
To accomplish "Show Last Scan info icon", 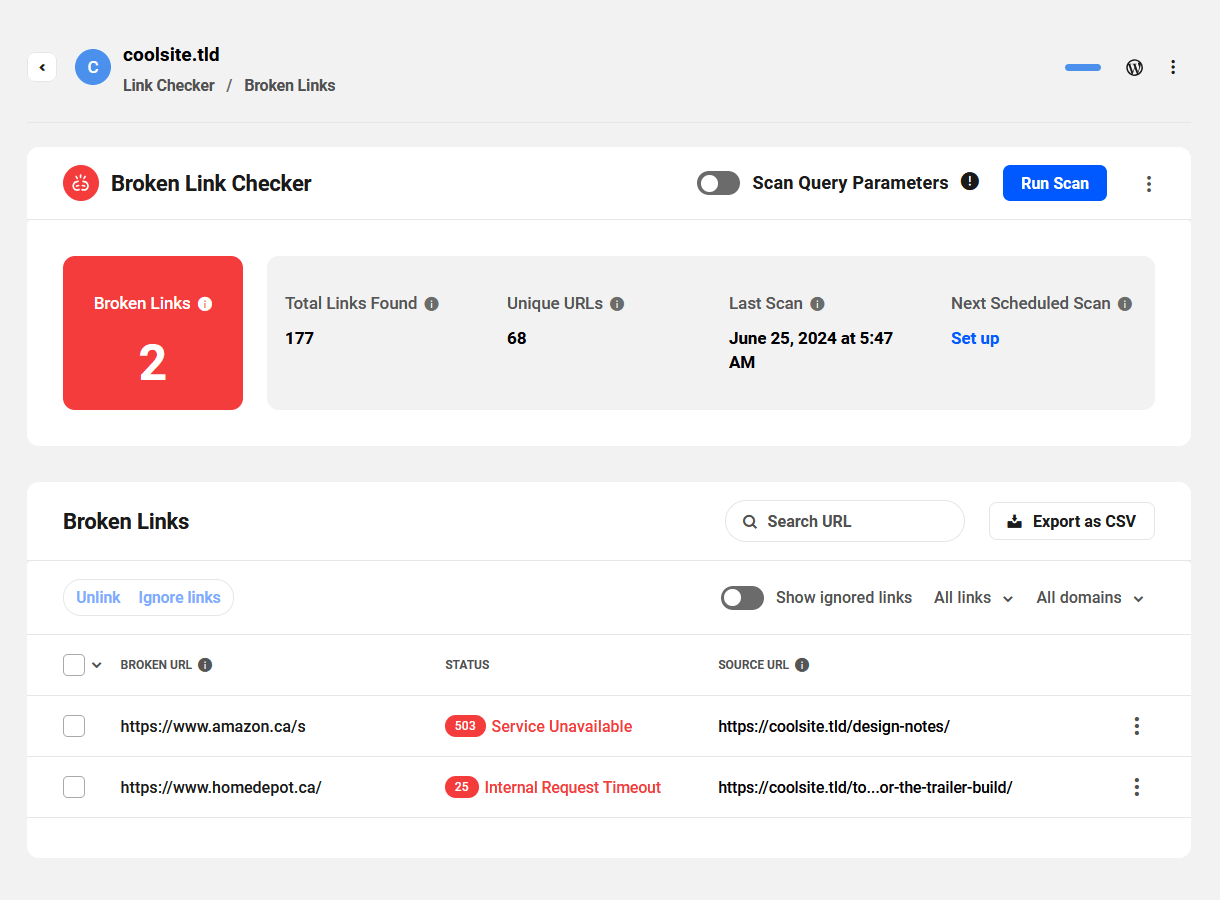I will point(817,304).
